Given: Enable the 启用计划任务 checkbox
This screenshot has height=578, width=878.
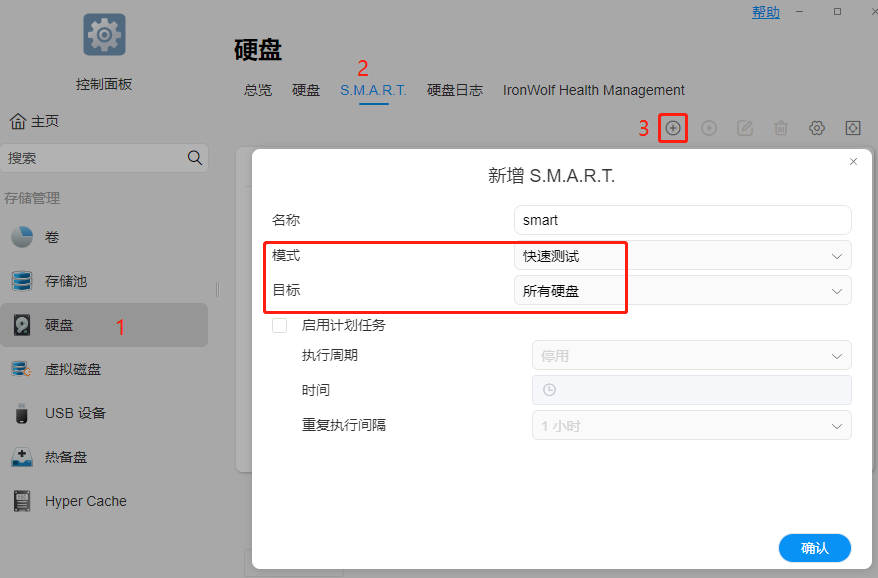Looking at the screenshot, I should point(279,325).
